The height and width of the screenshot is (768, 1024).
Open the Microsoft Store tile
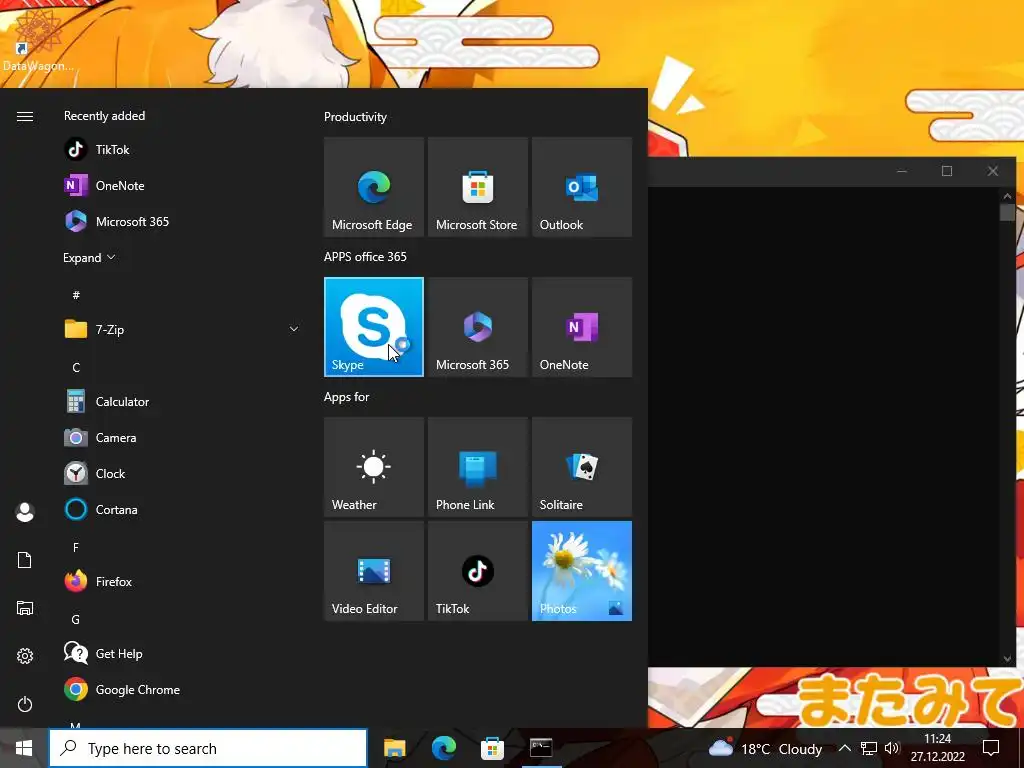coord(477,187)
